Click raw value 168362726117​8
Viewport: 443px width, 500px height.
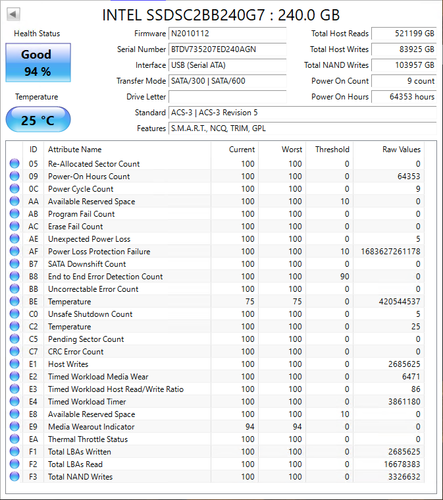[390, 251]
